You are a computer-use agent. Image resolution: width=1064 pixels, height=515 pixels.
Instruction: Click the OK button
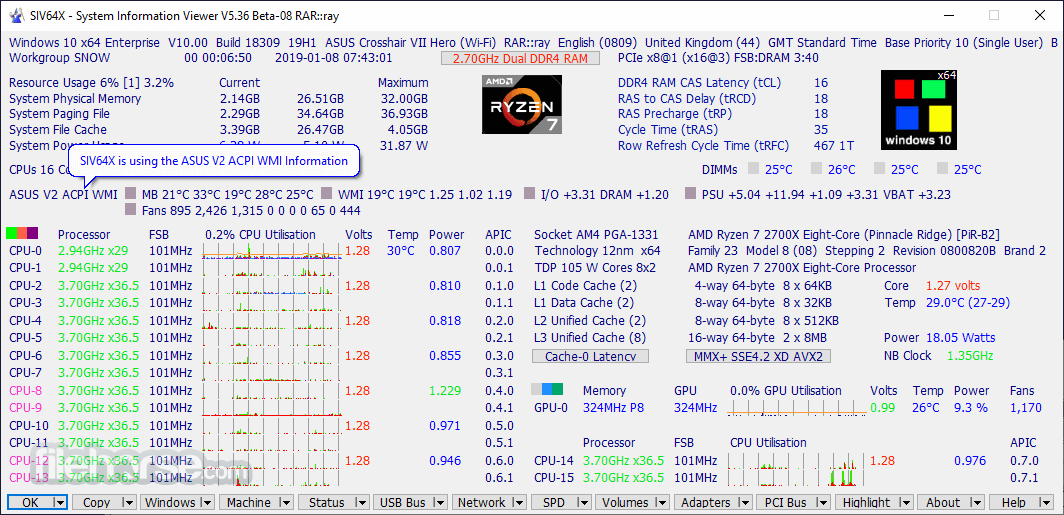click(x=31, y=503)
